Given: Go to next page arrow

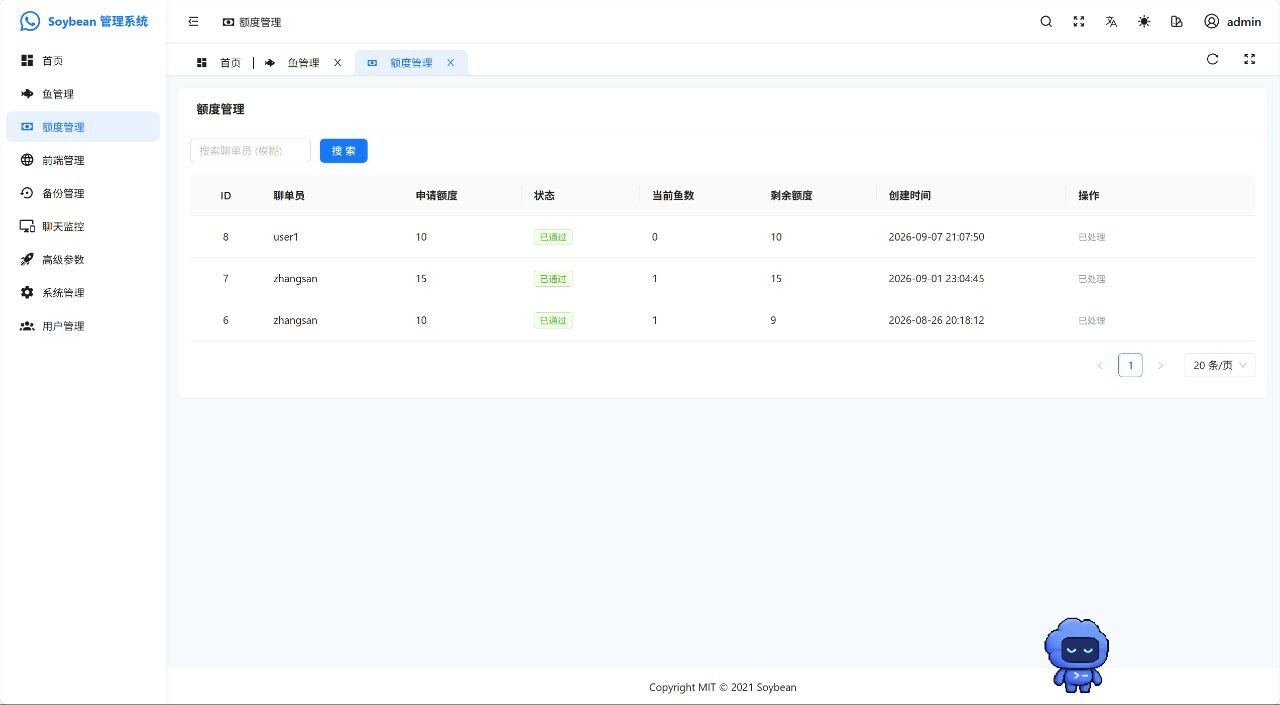Looking at the screenshot, I should [x=1160, y=365].
